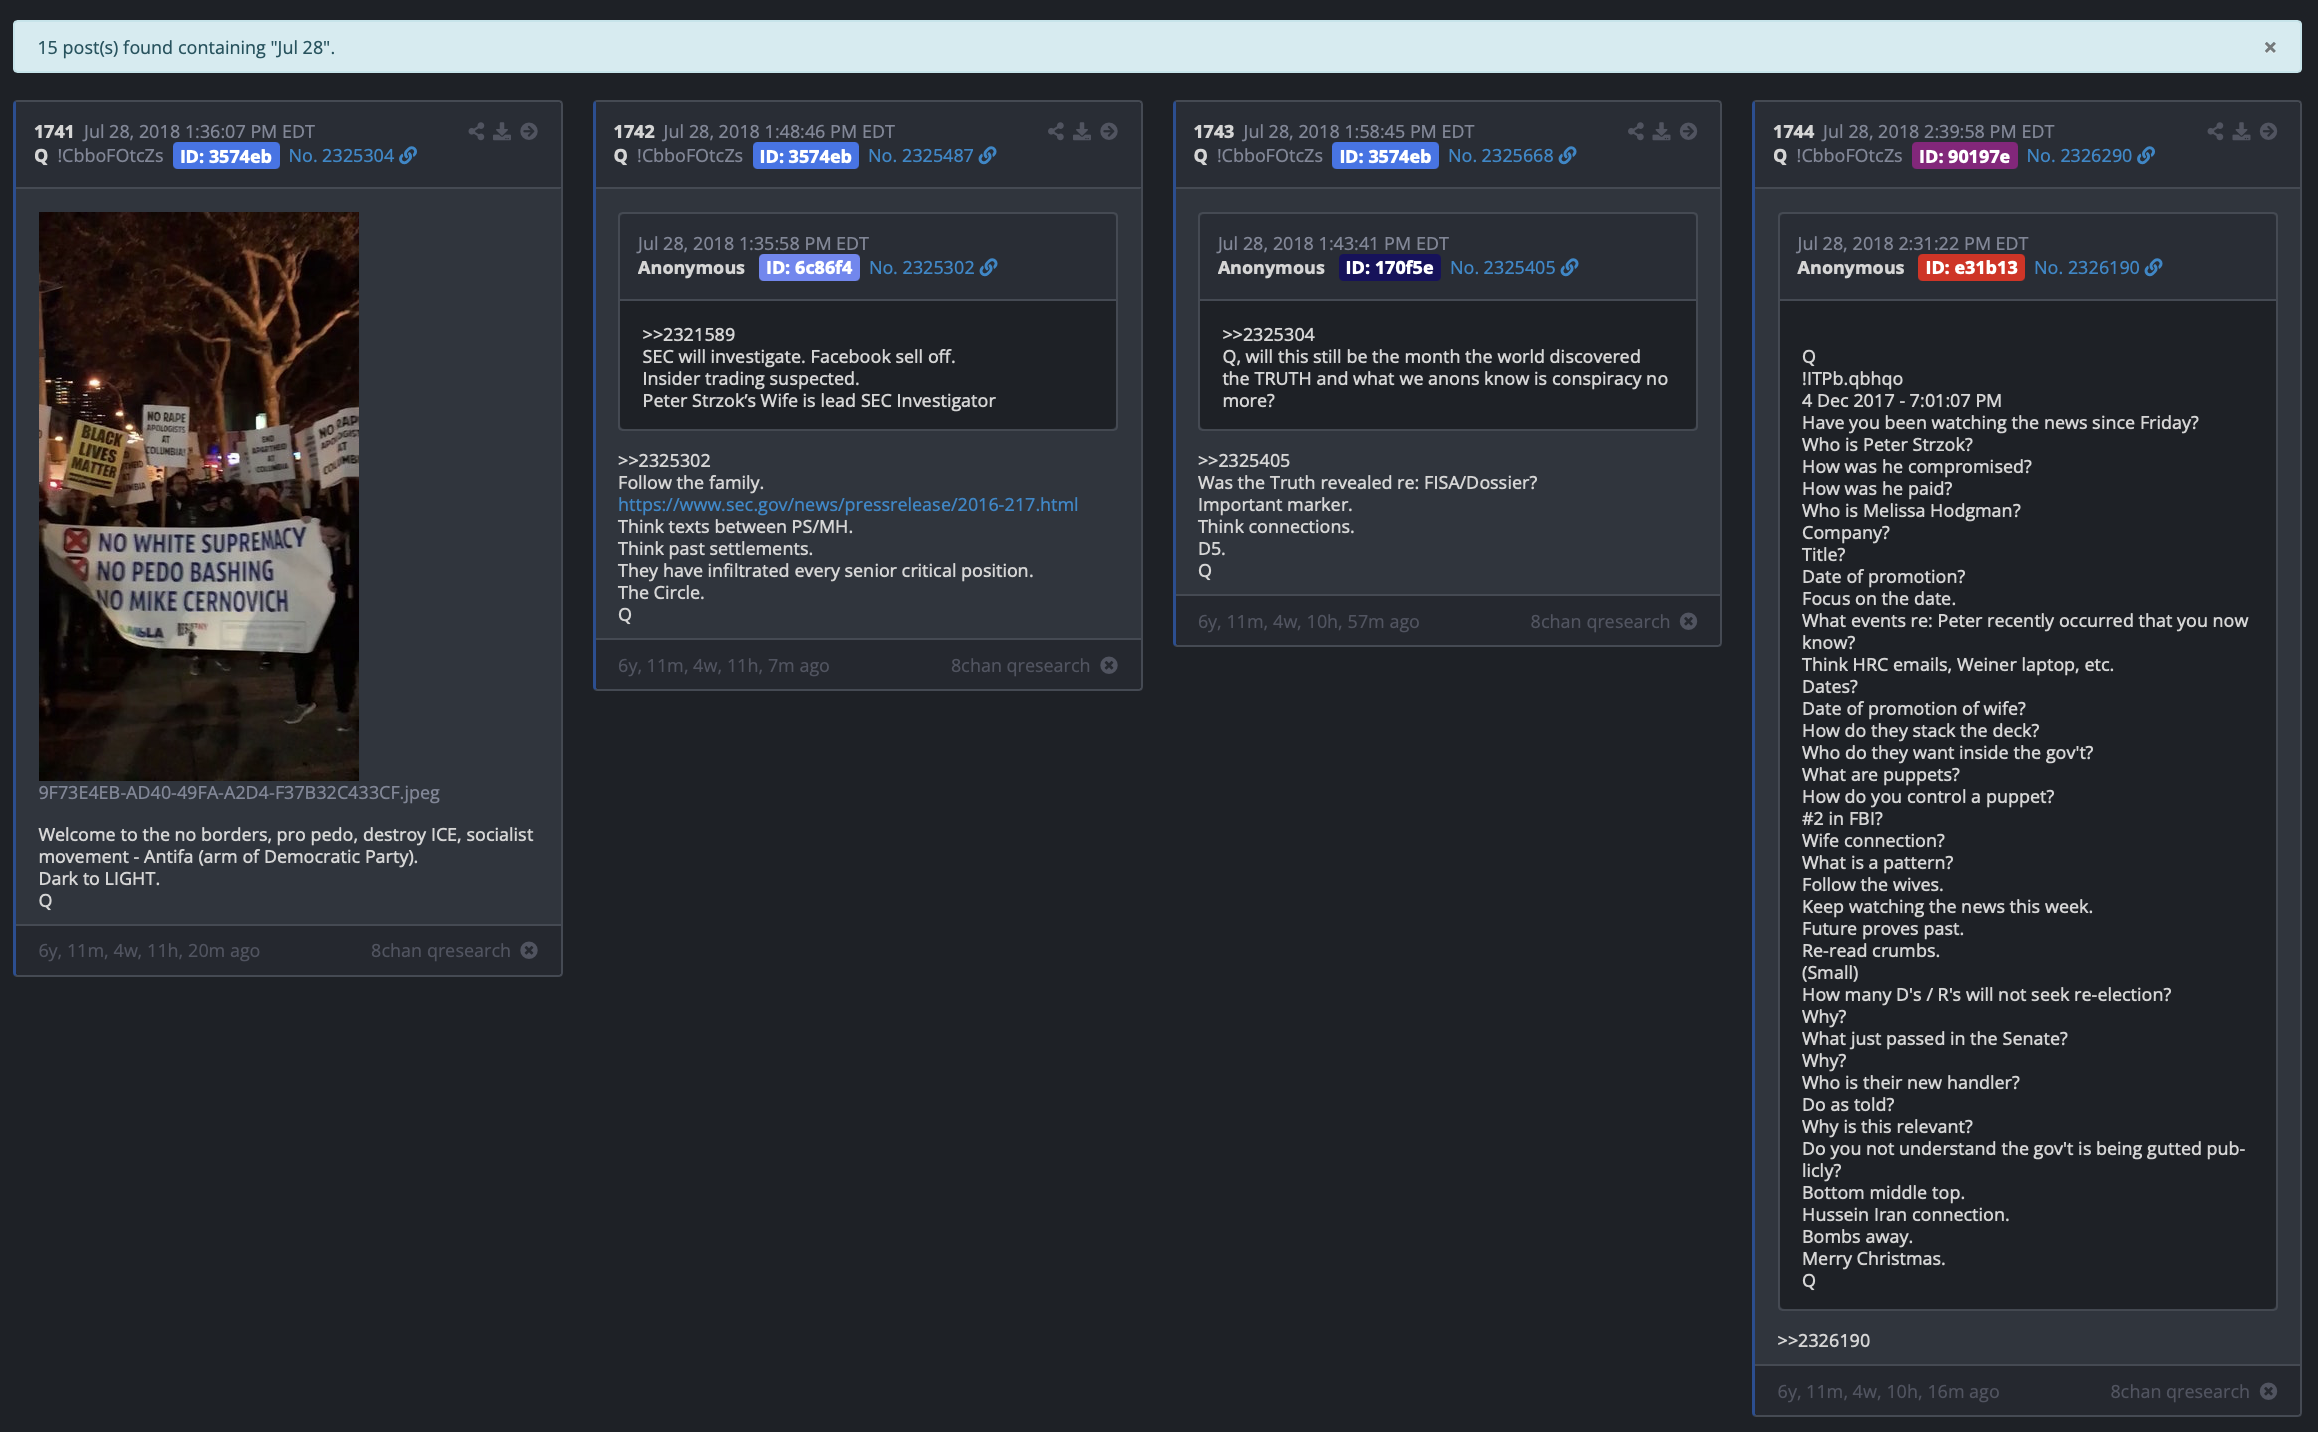Click circle-x icon beside 8chan qresearch in post 1743
Viewport: 2318px width, 1432px height.
[1689, 622]
